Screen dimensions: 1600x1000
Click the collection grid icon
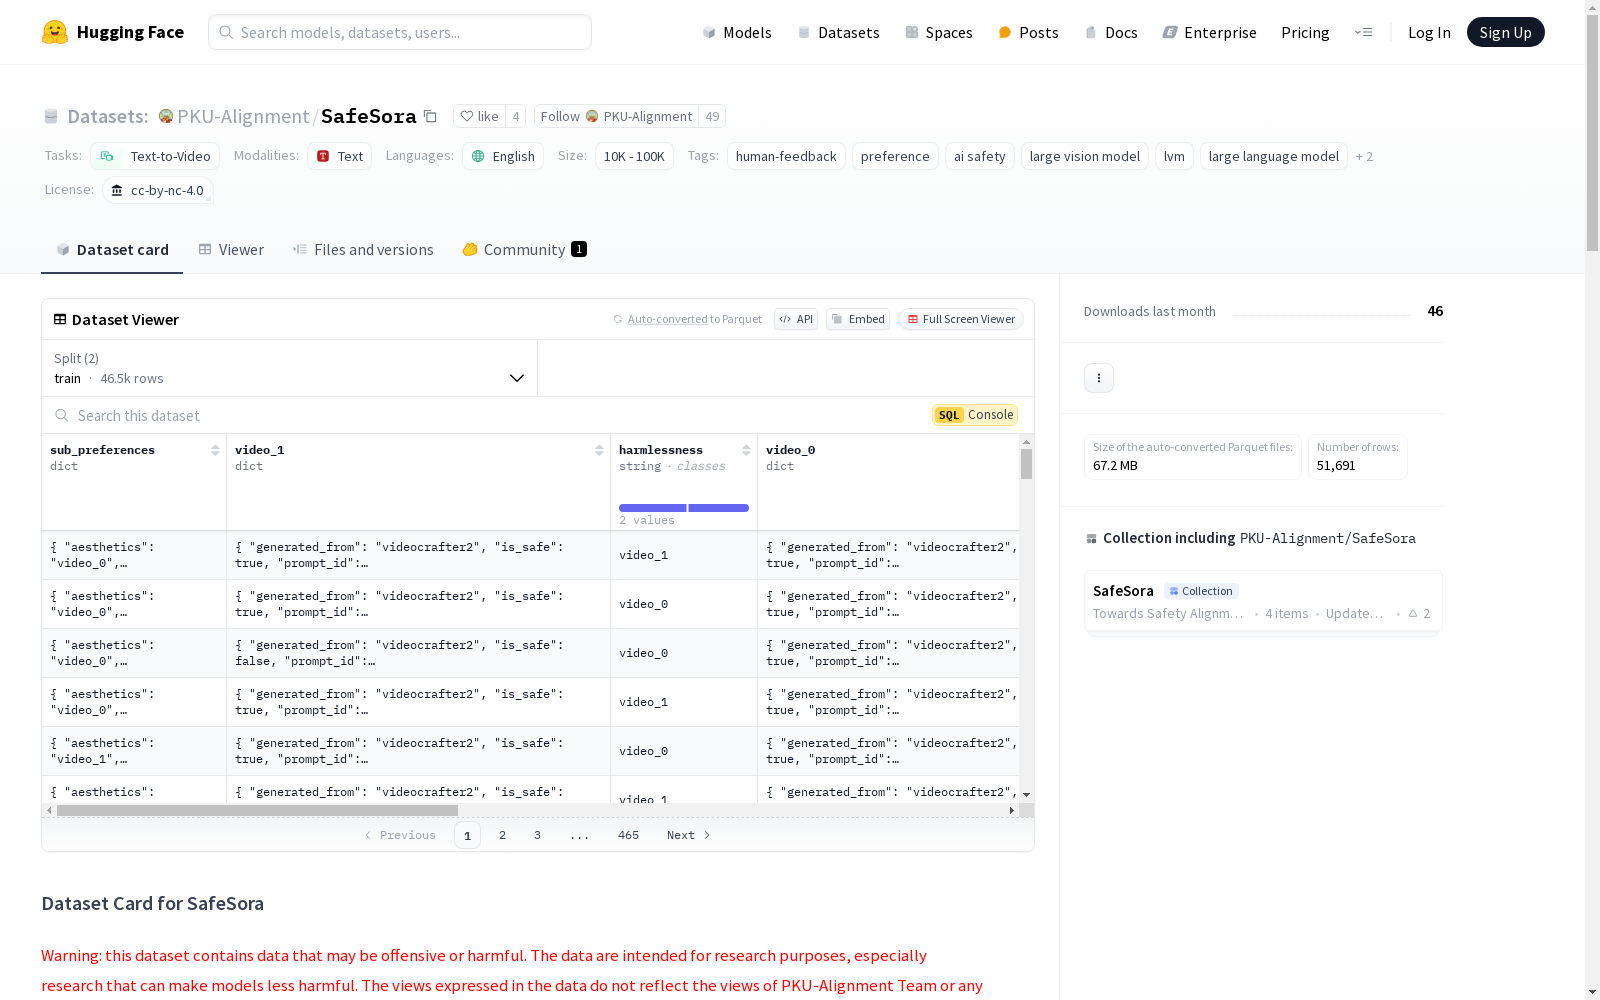point(1091,538)
